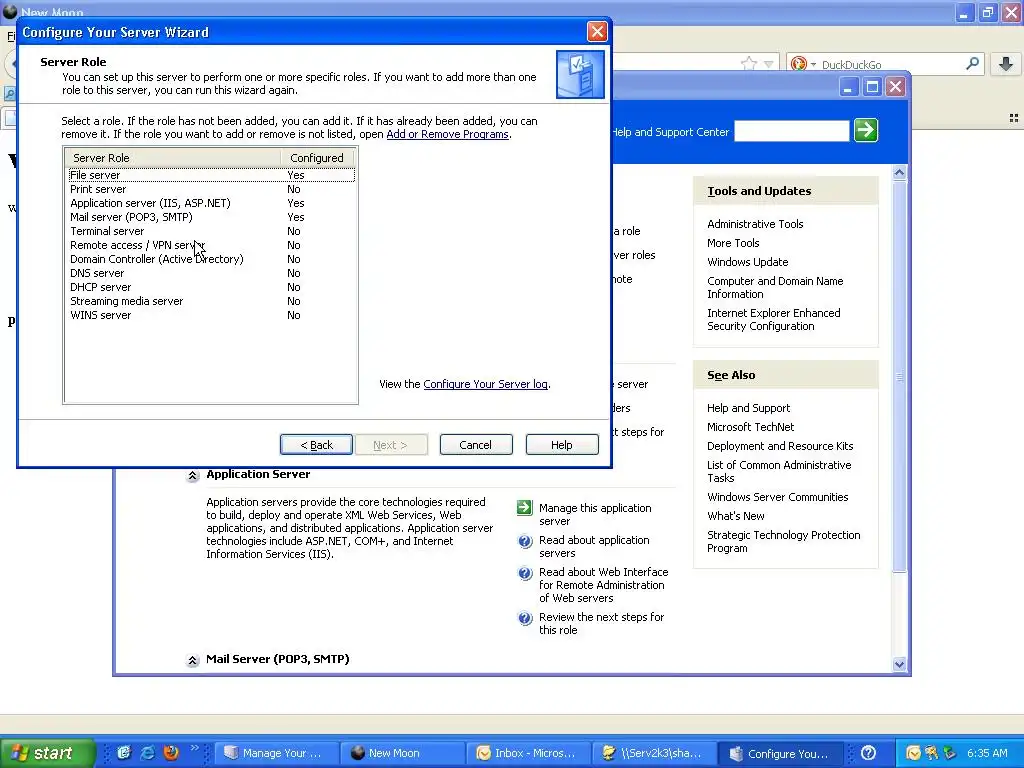Click the Configure Your Server taskbar button

[x=781, y=753]
